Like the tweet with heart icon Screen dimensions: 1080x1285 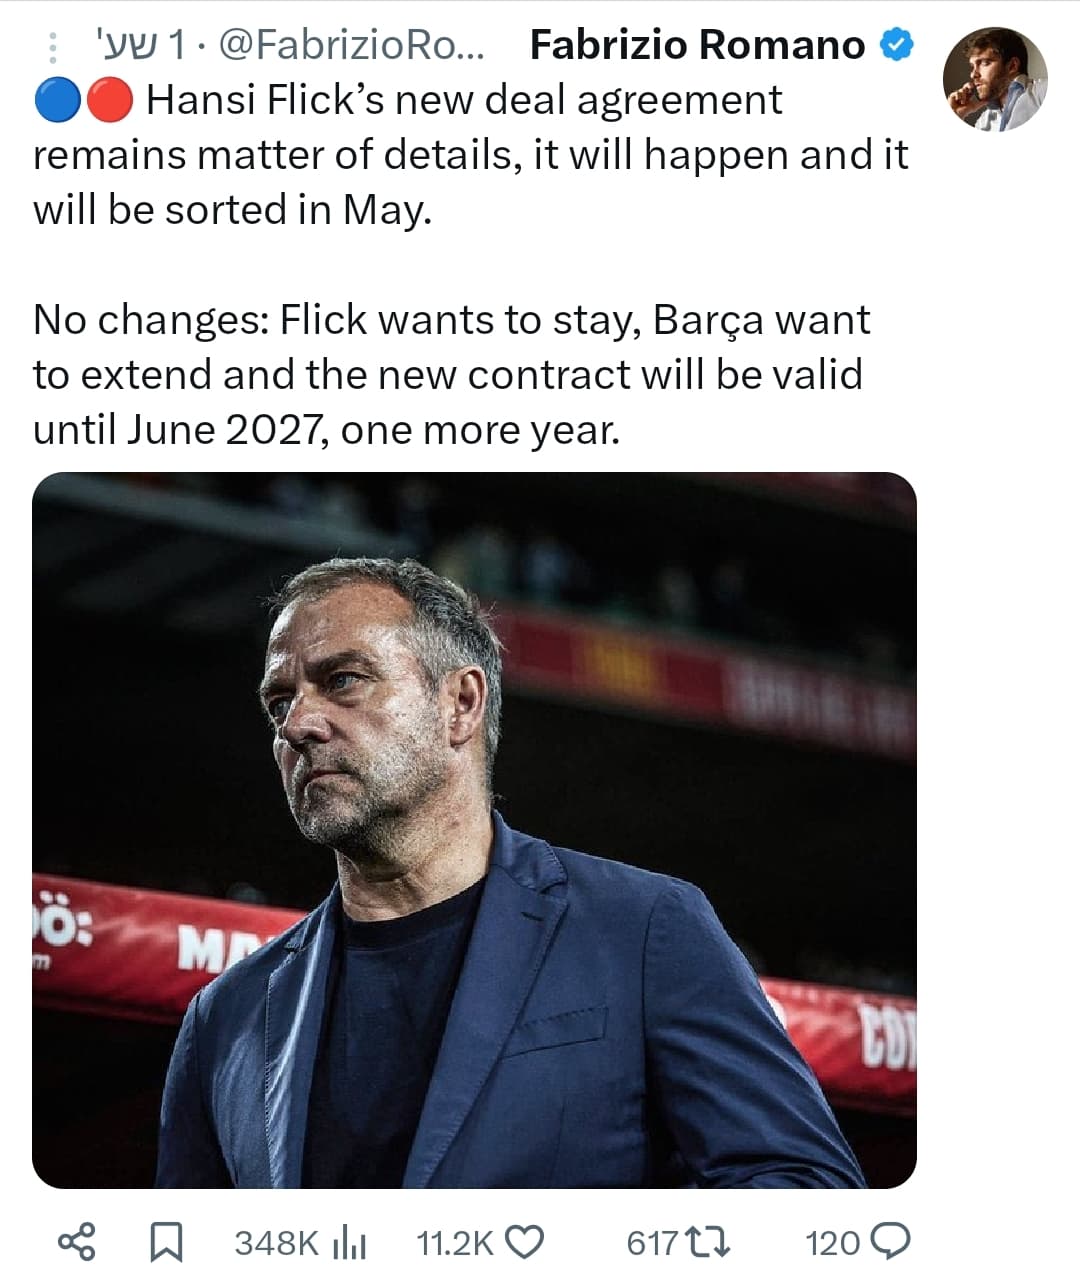point(525,1242)
